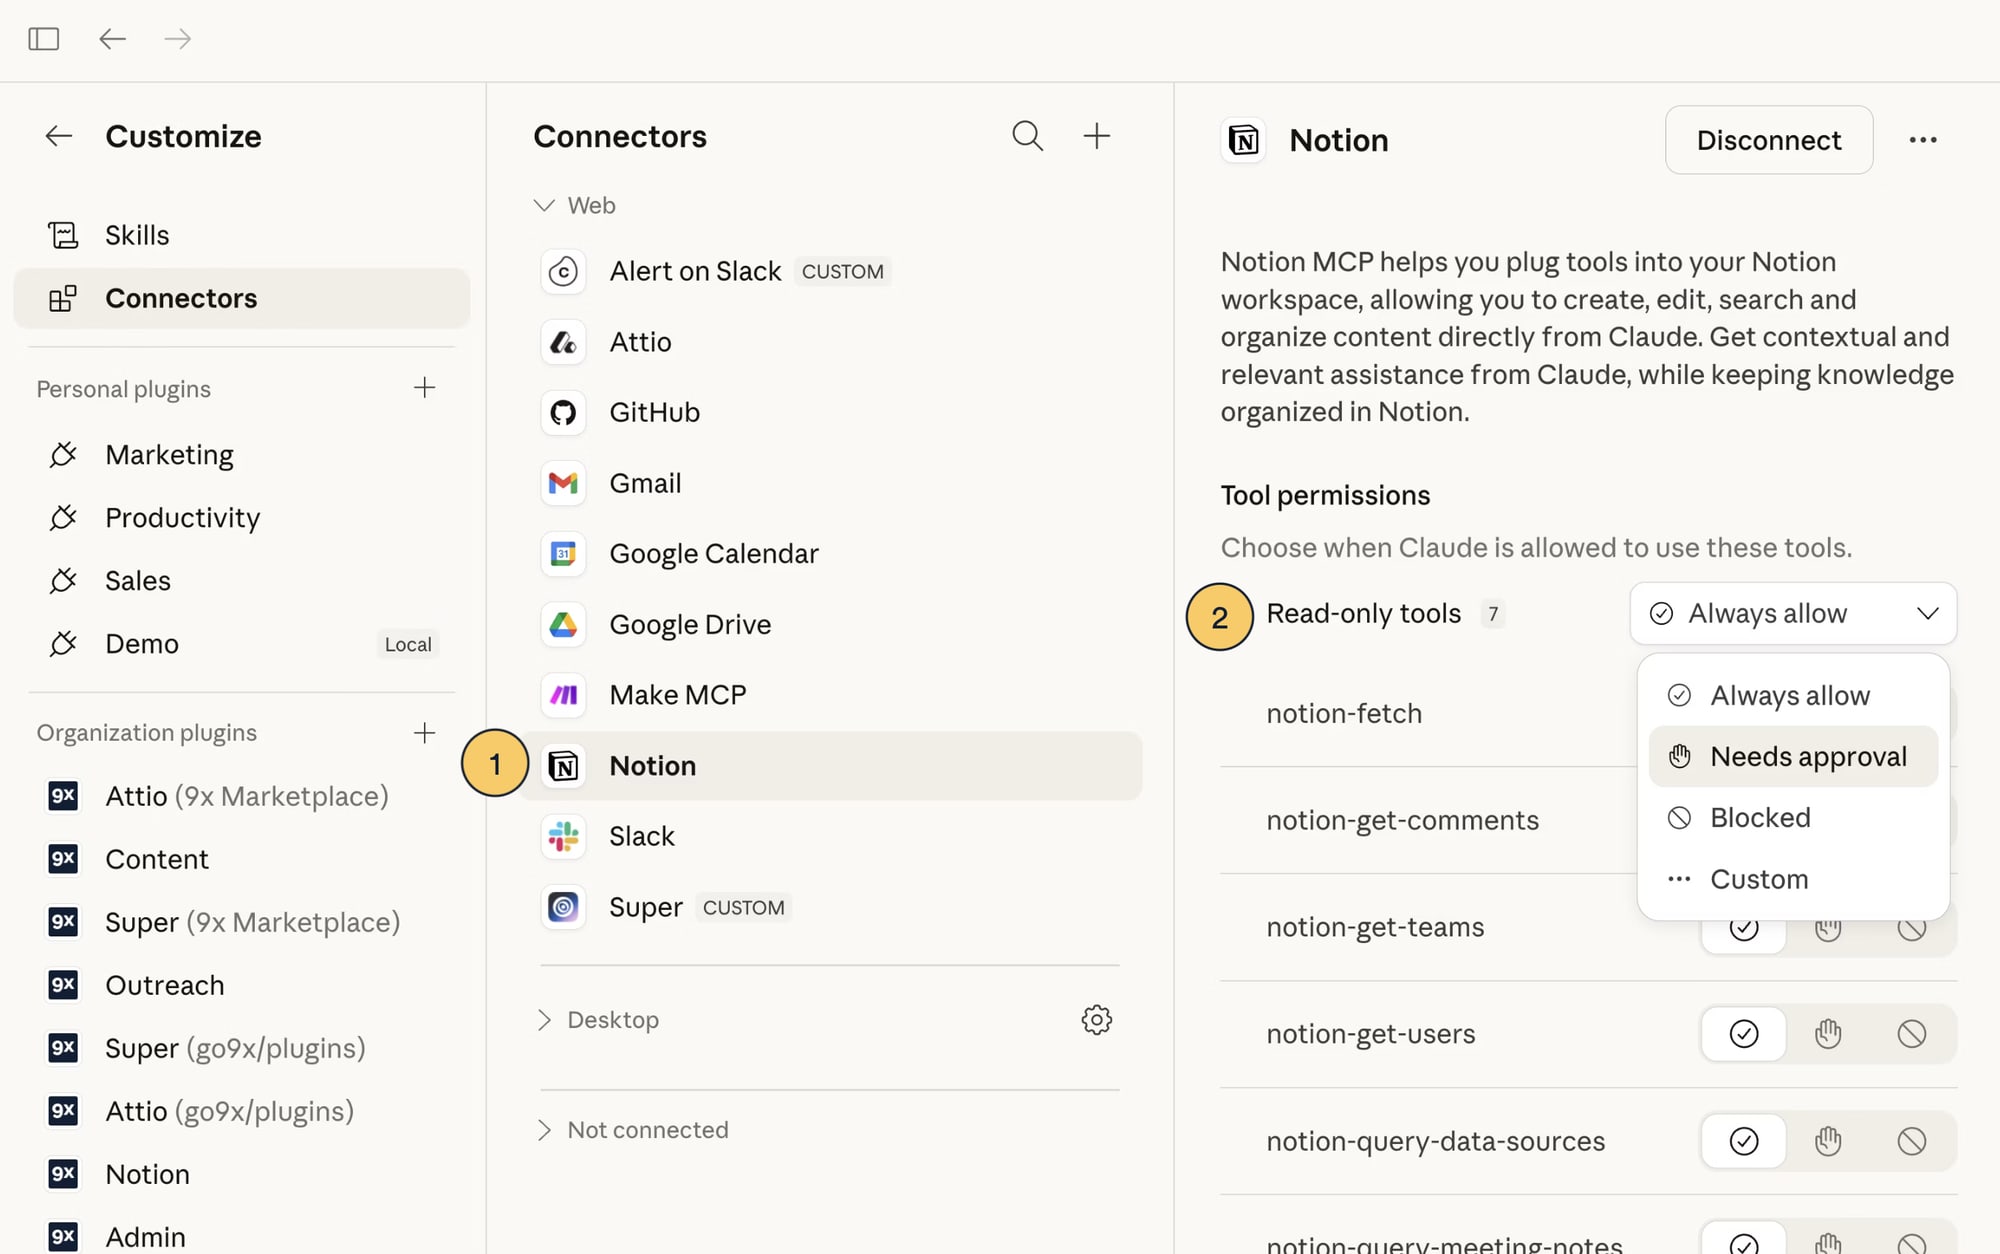Viewport: 2000px width, 1254px height.
Task: Block the notion-query-data-sources tool
Action: pyautogui.click(x=1911, y=1141)
